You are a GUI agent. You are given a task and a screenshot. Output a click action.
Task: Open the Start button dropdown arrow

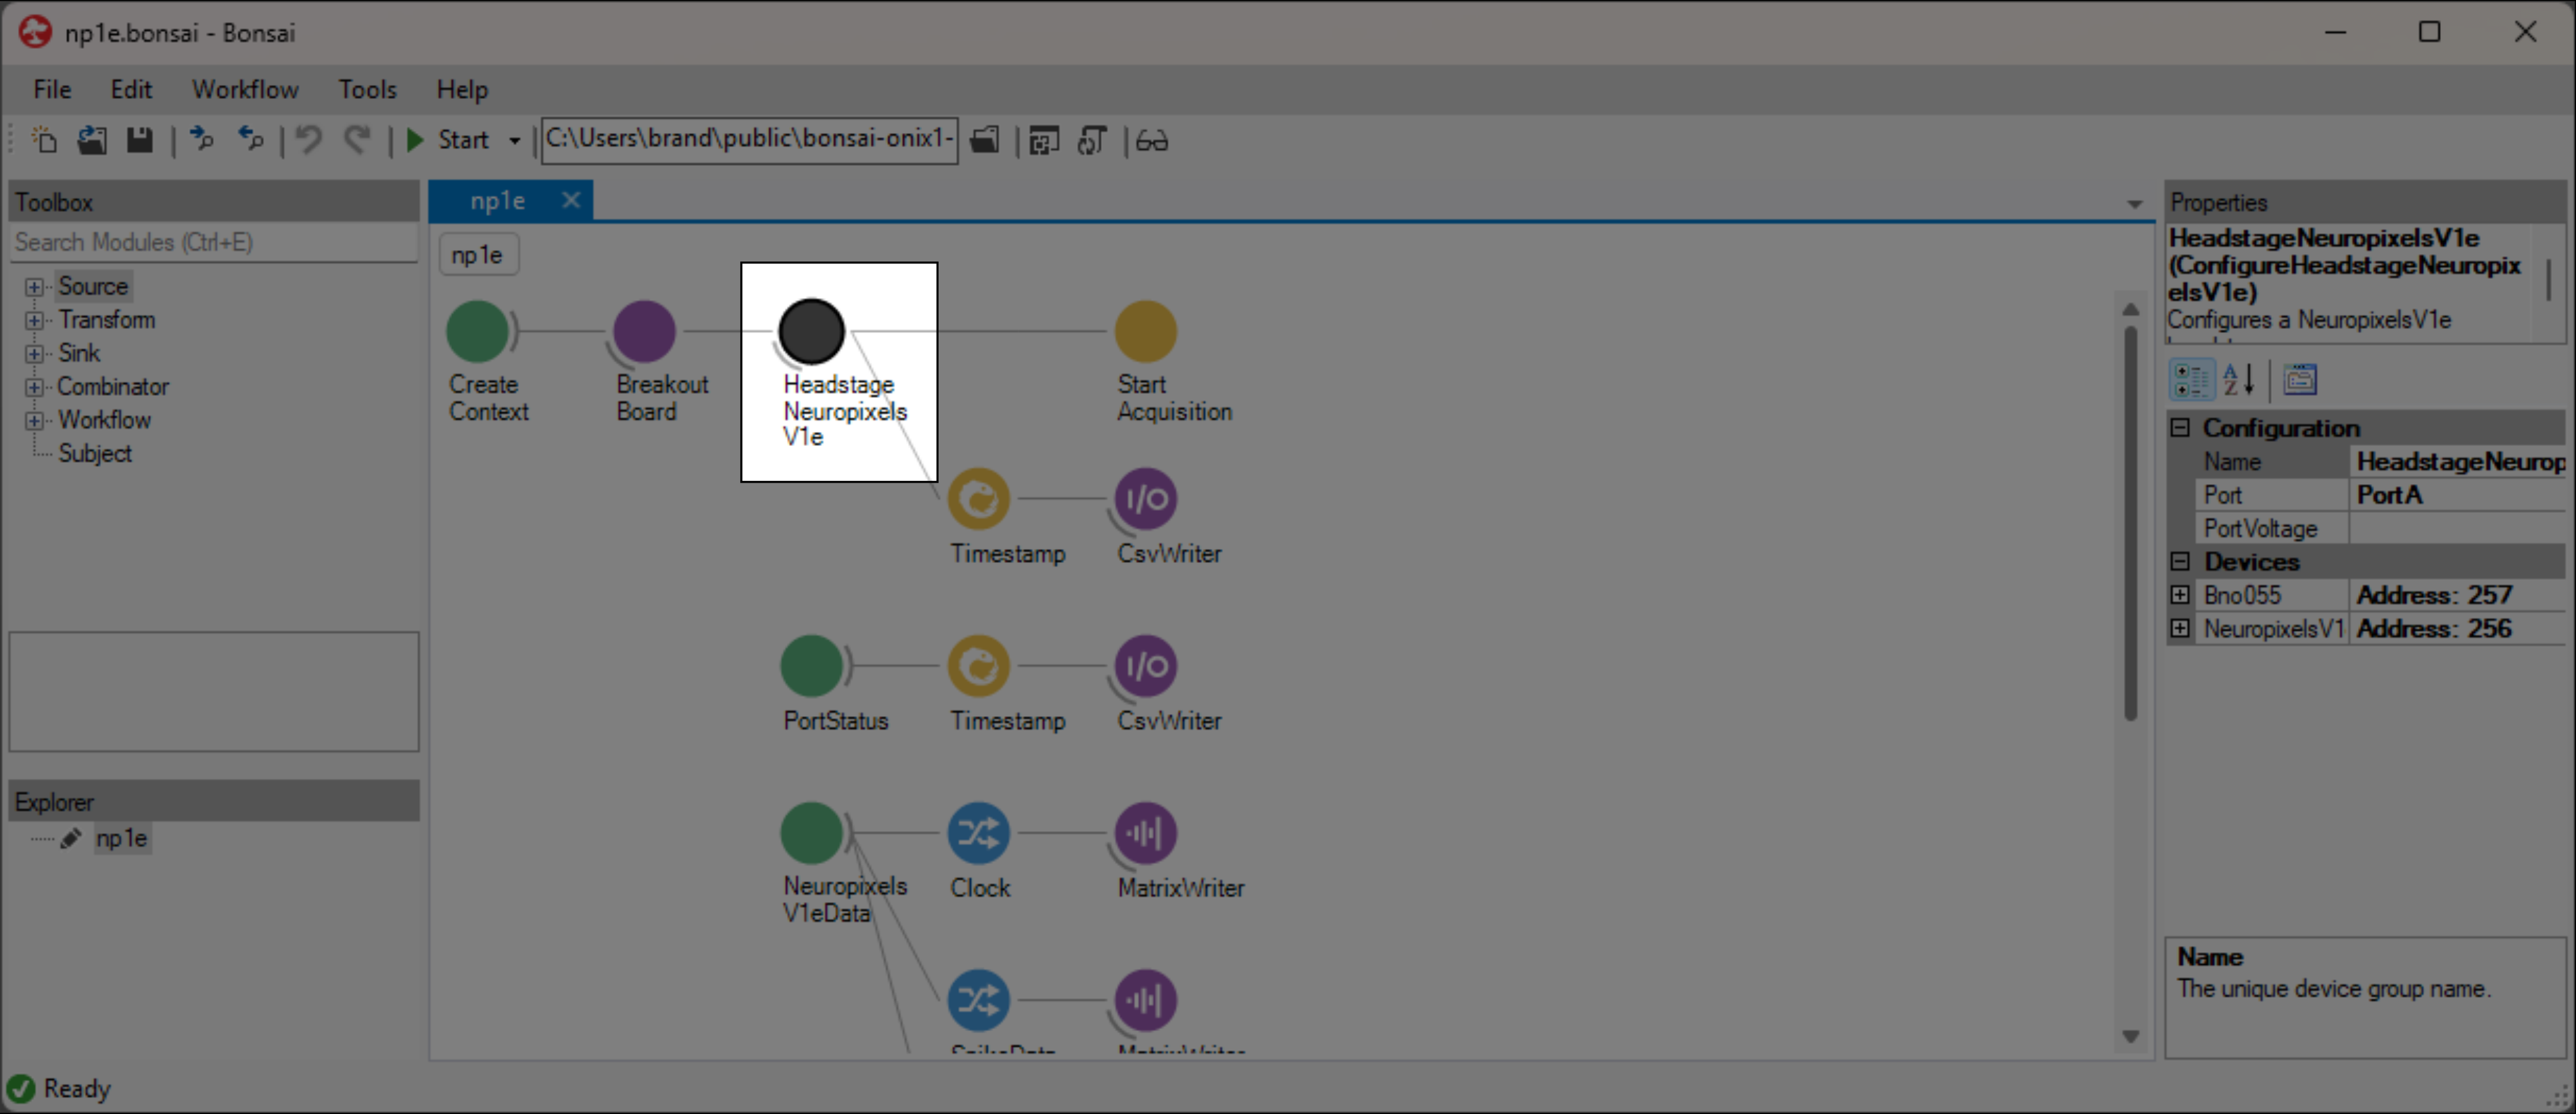tap(514, 140)
